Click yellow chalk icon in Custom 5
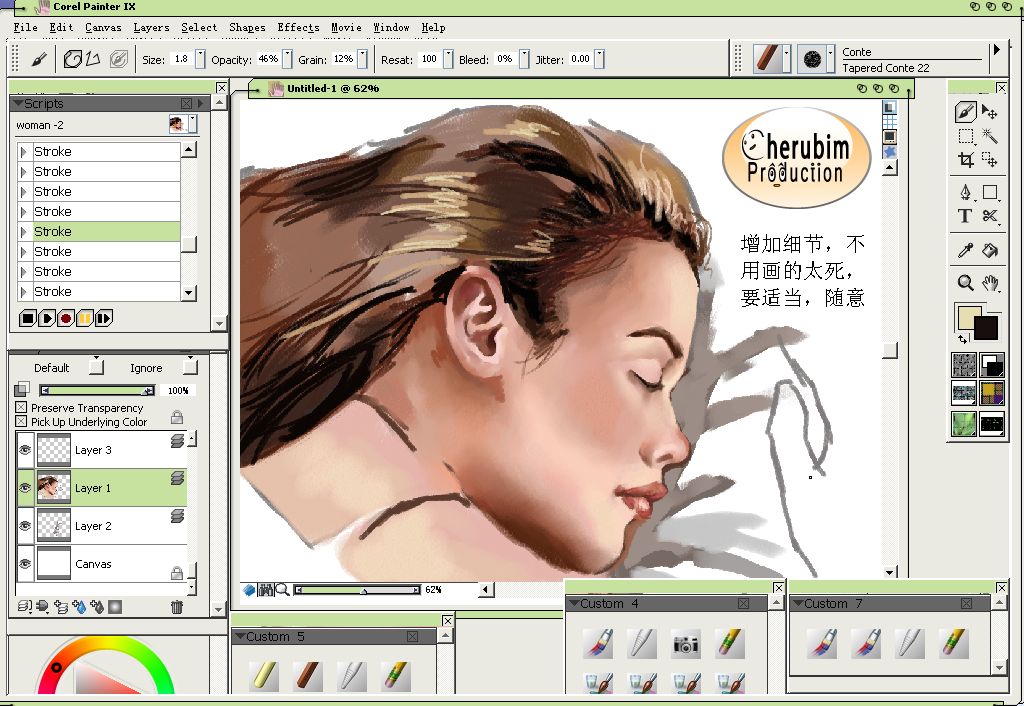 pos(264,675)
